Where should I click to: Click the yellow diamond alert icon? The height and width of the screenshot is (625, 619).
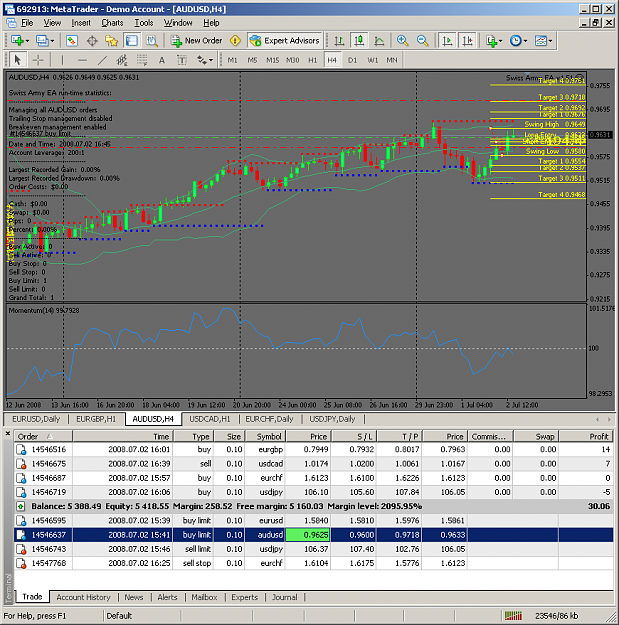(x=236, y=41)
